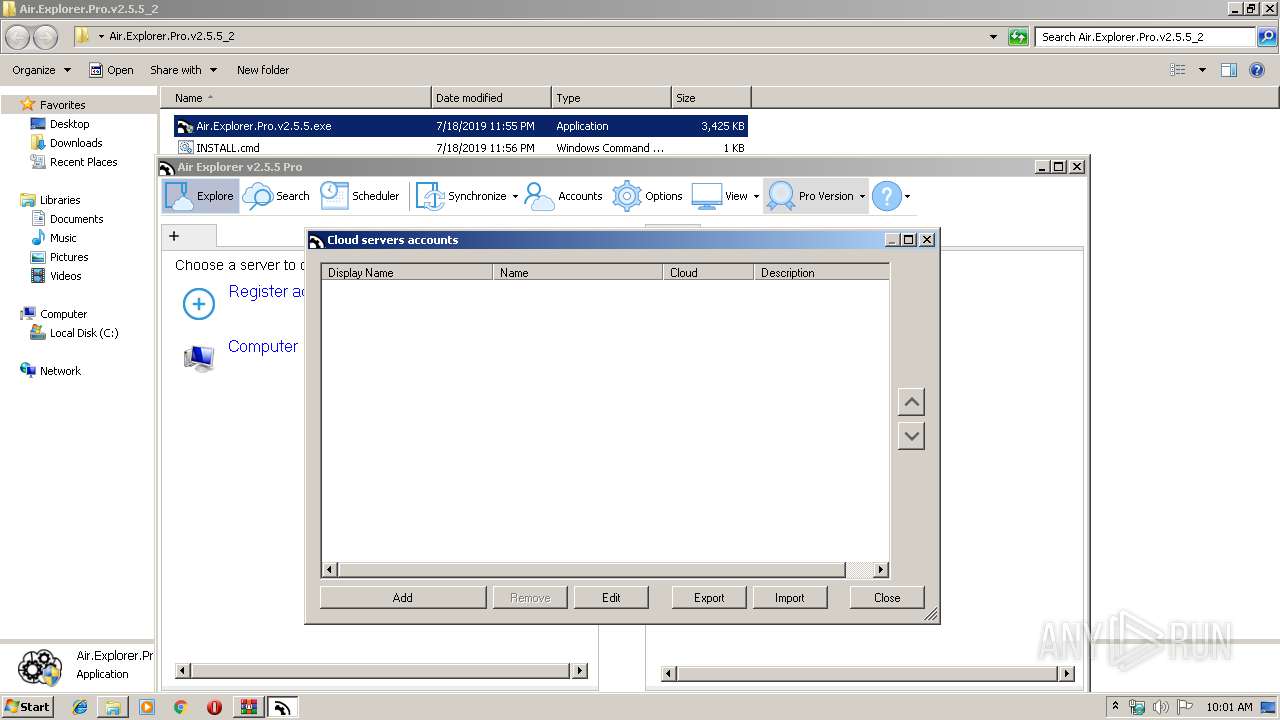Image resolution: width=1280 pixels, height=720 pixels.
Task: Open the Scheduler in Air Explorer toolbar
Action: tap(361, 196)
